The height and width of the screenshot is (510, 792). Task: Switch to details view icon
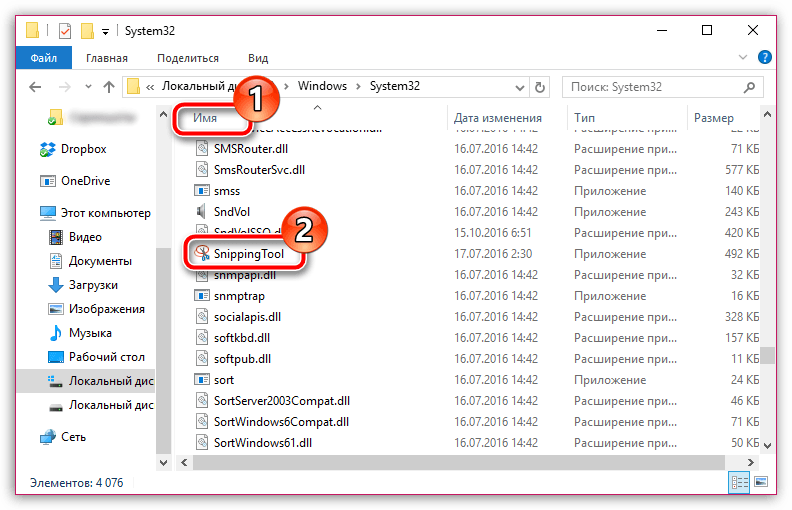739,482
